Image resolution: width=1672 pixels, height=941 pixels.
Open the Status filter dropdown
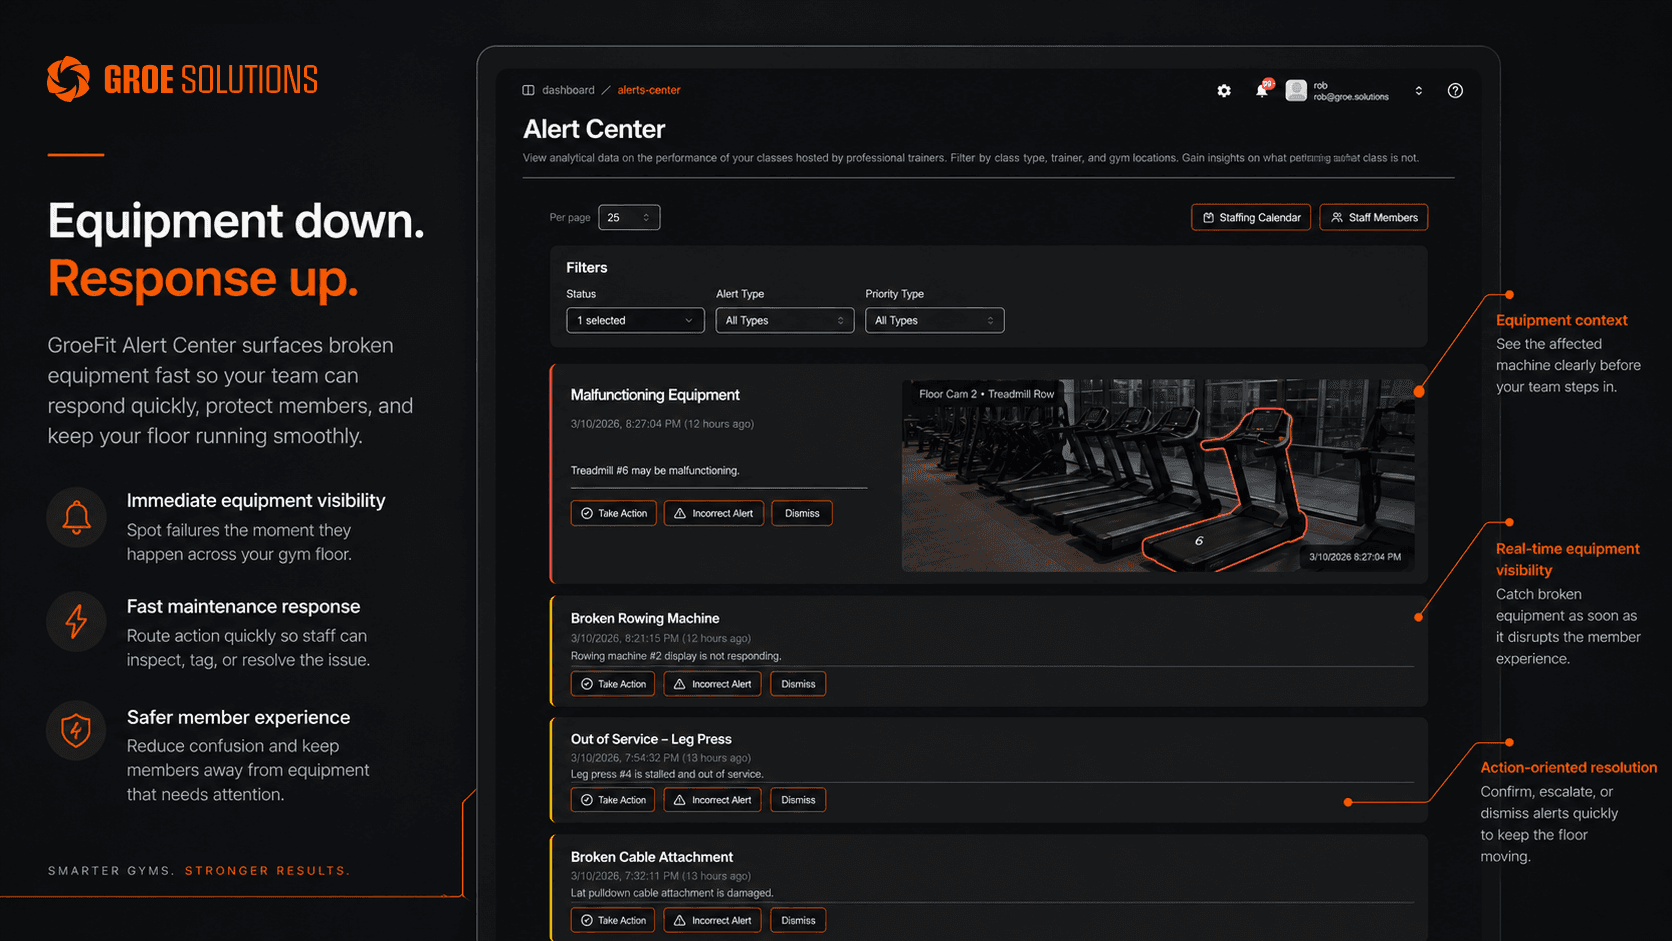tap(635, 320)
